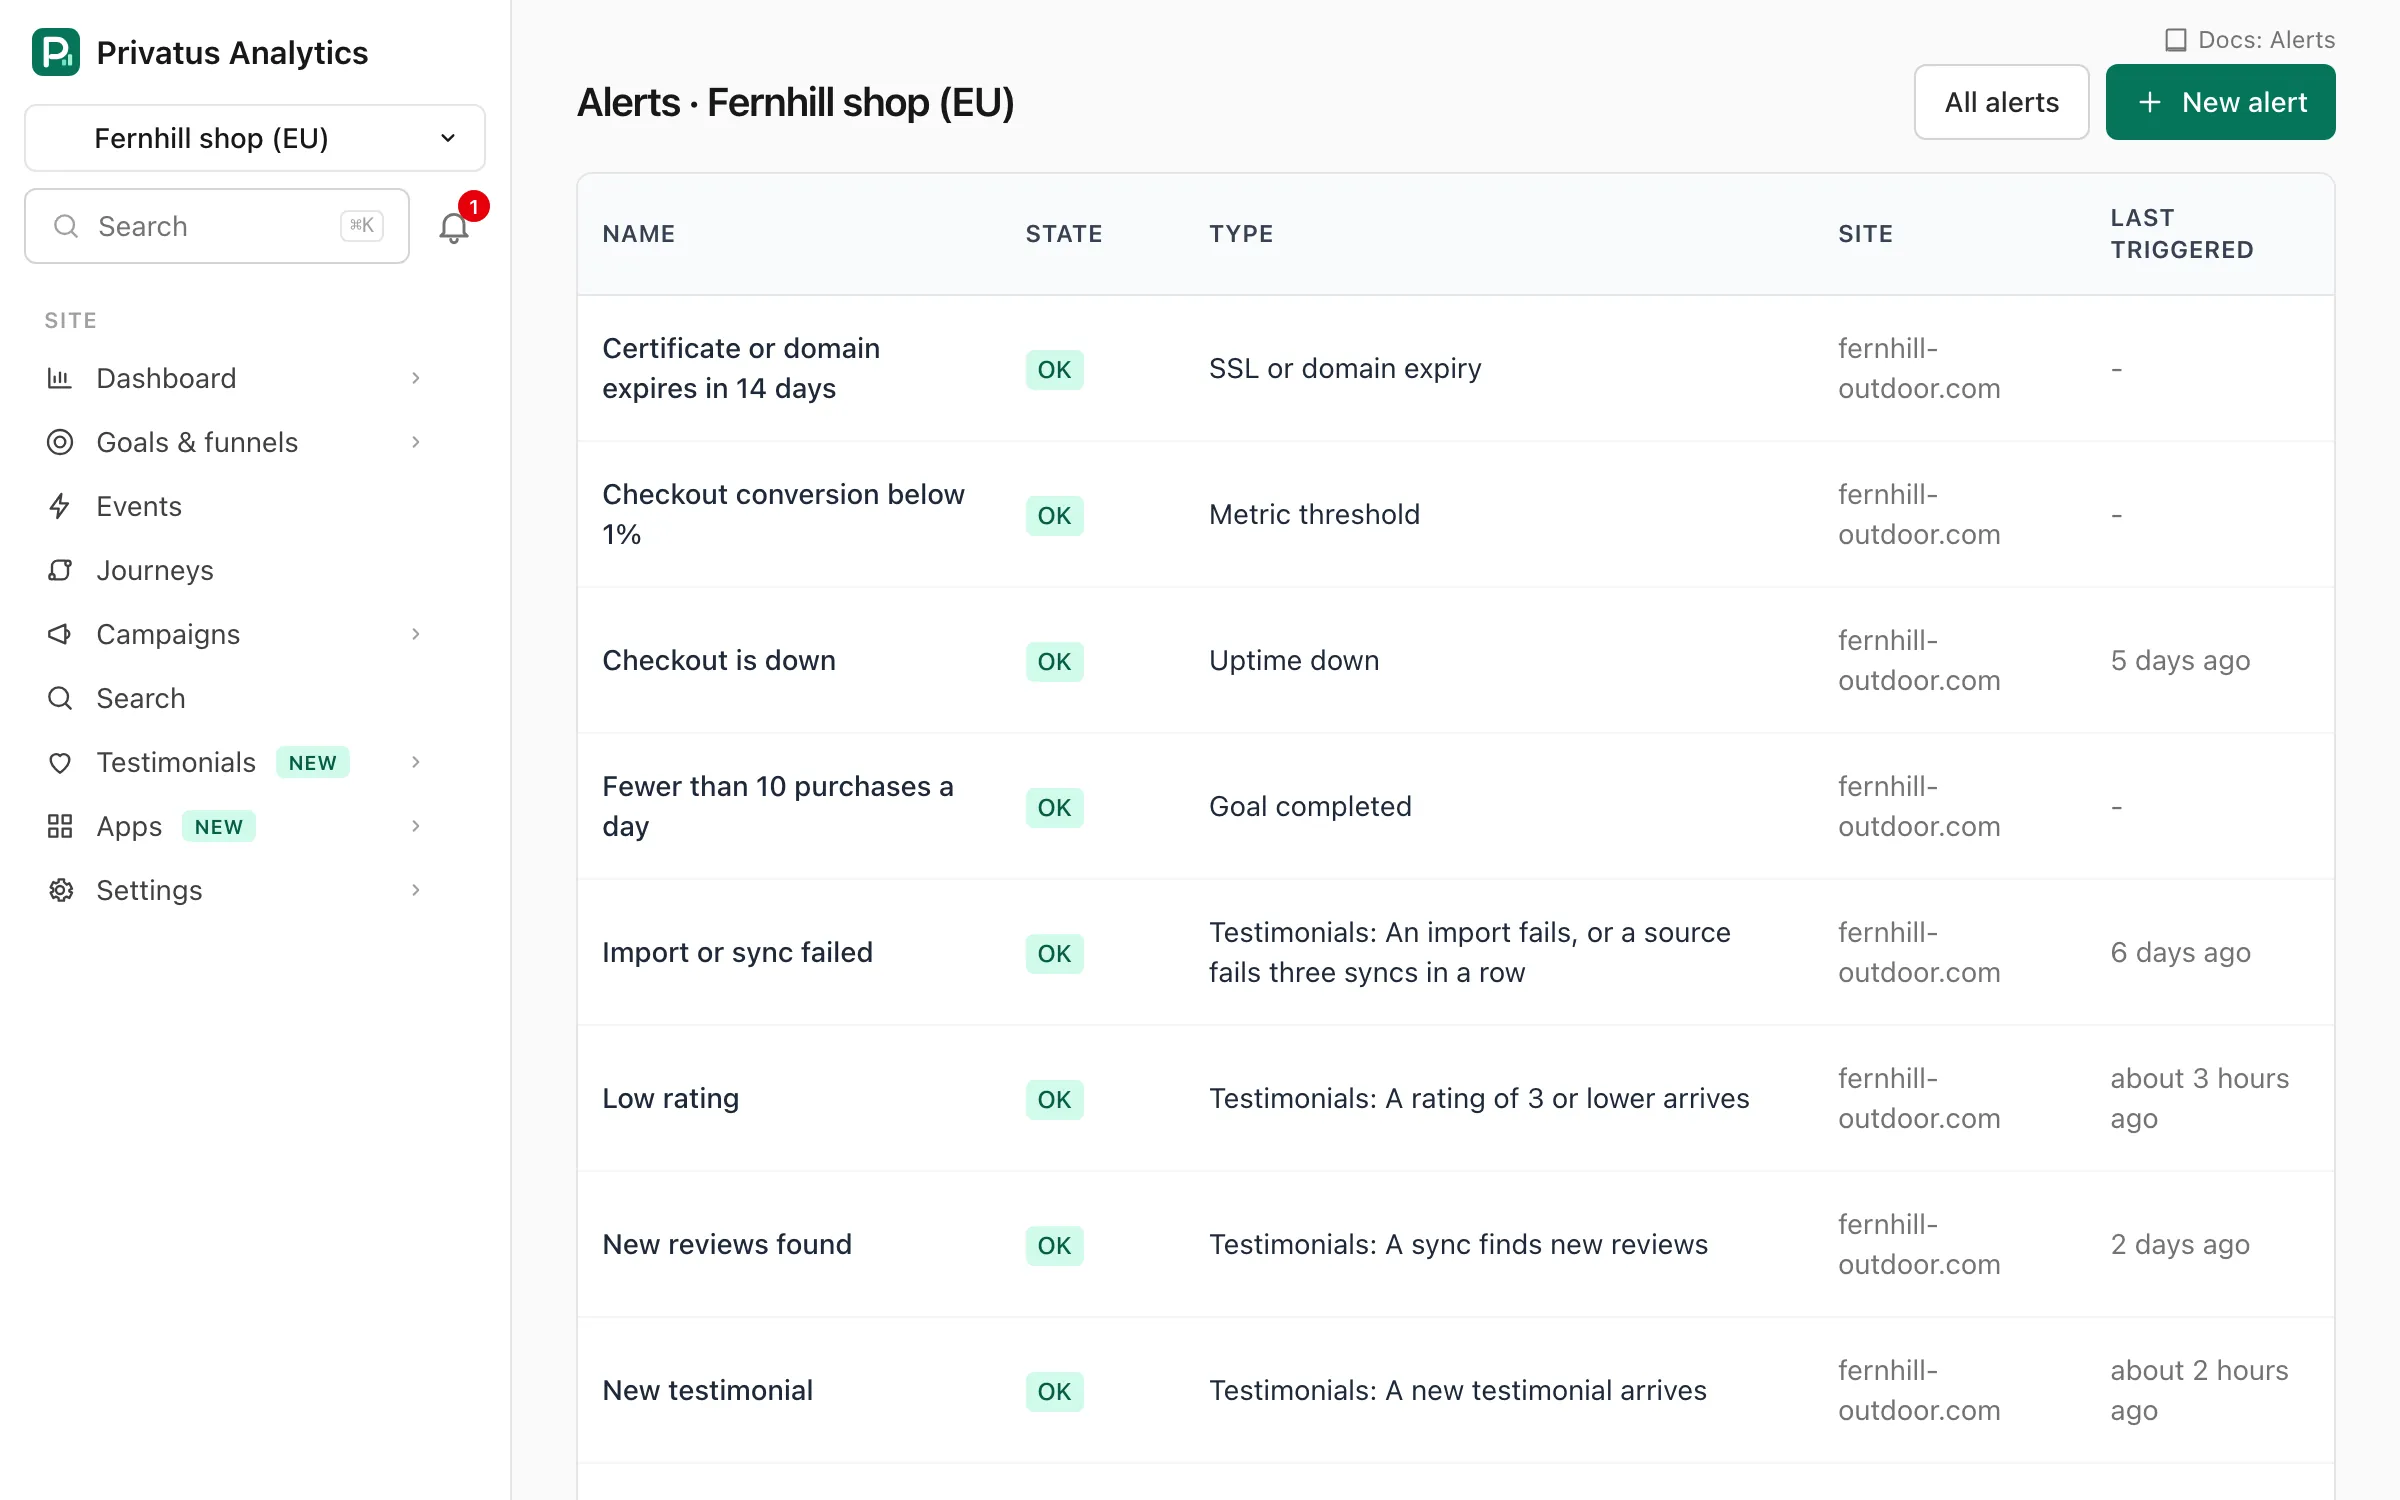
Task: Click the Campaigns megaphone icon
Action: tap(60, 634)
